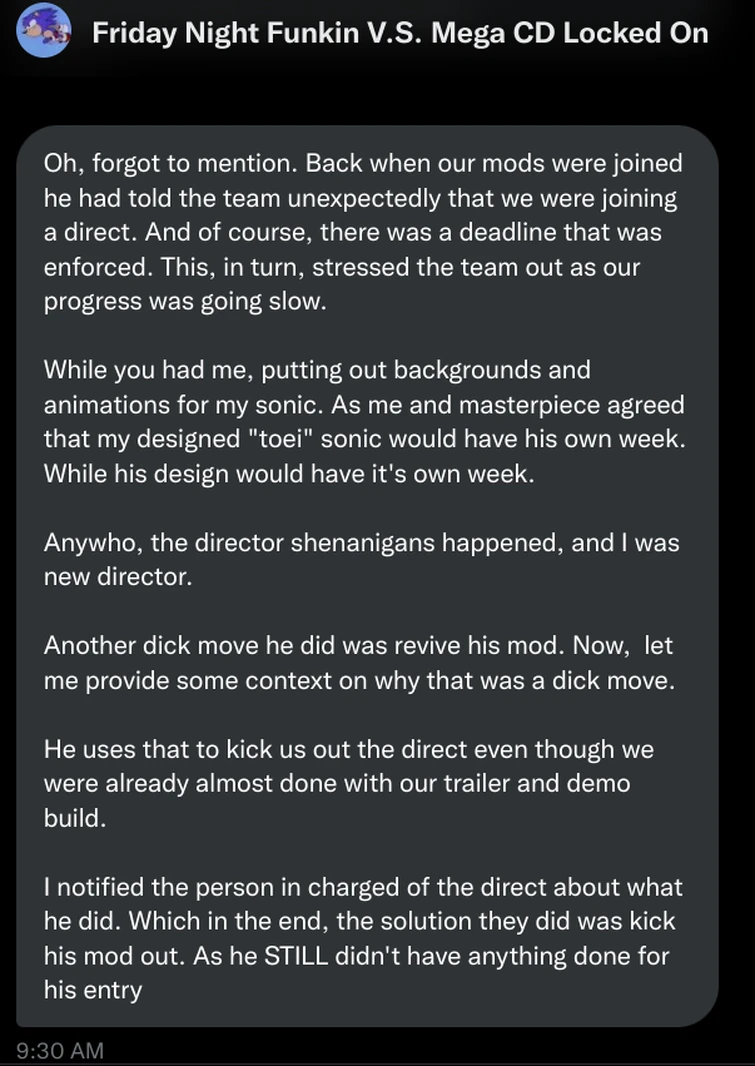Click paragraph starting "While you had me"
The image size is (755, 1066).
pyautogui.click(x=364, y=422)
